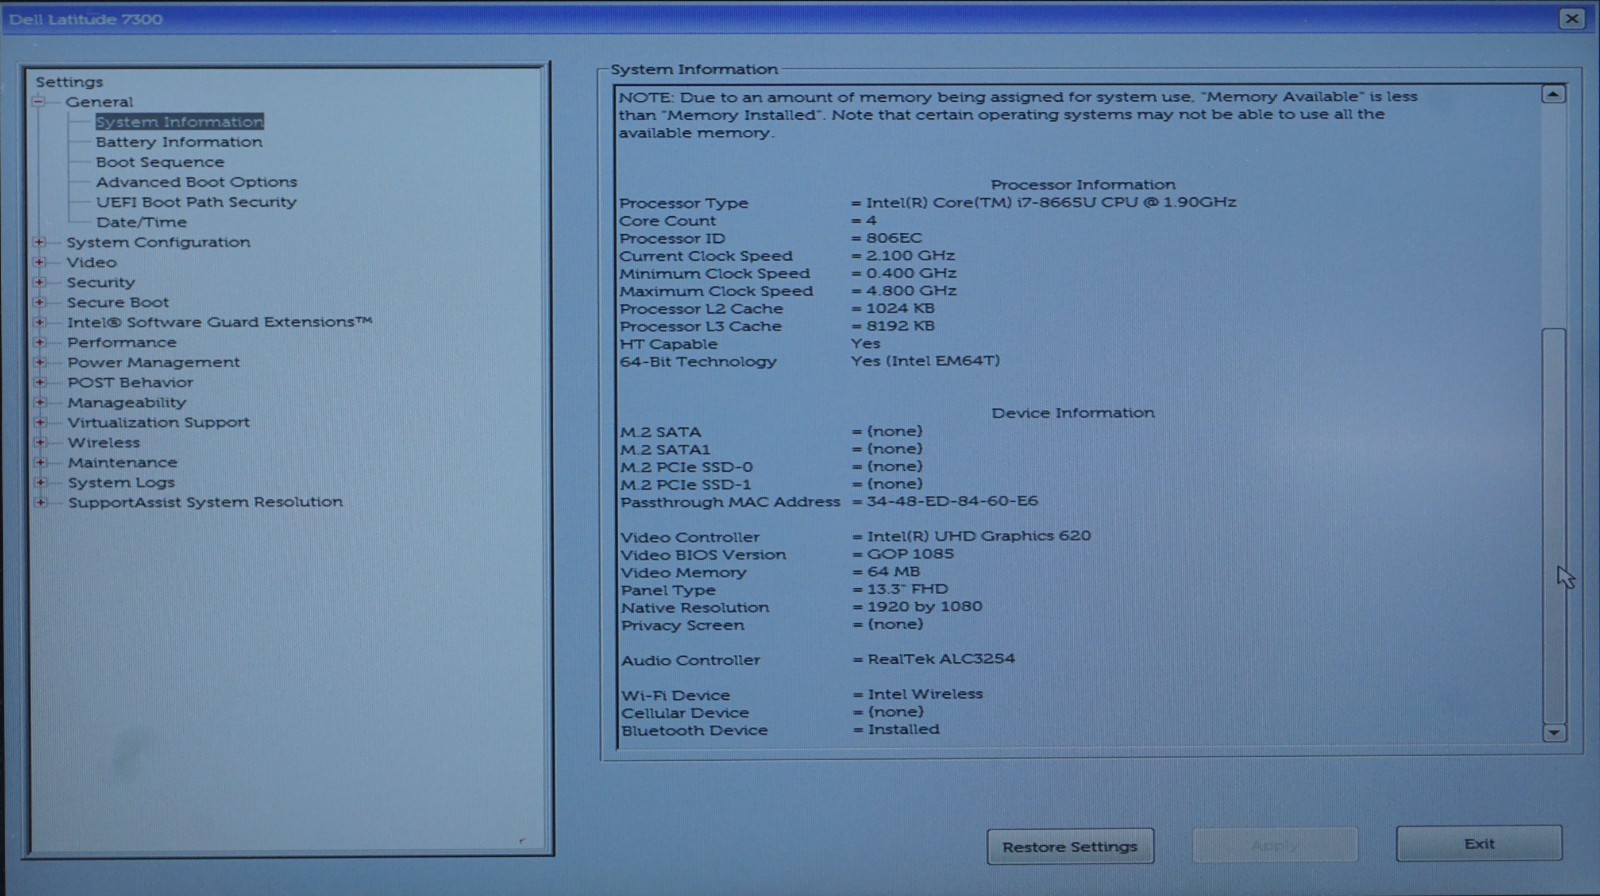Click the greyed-out Apply button
1600x896 pixels.
pyautogui.click(x=1275, y=845)
